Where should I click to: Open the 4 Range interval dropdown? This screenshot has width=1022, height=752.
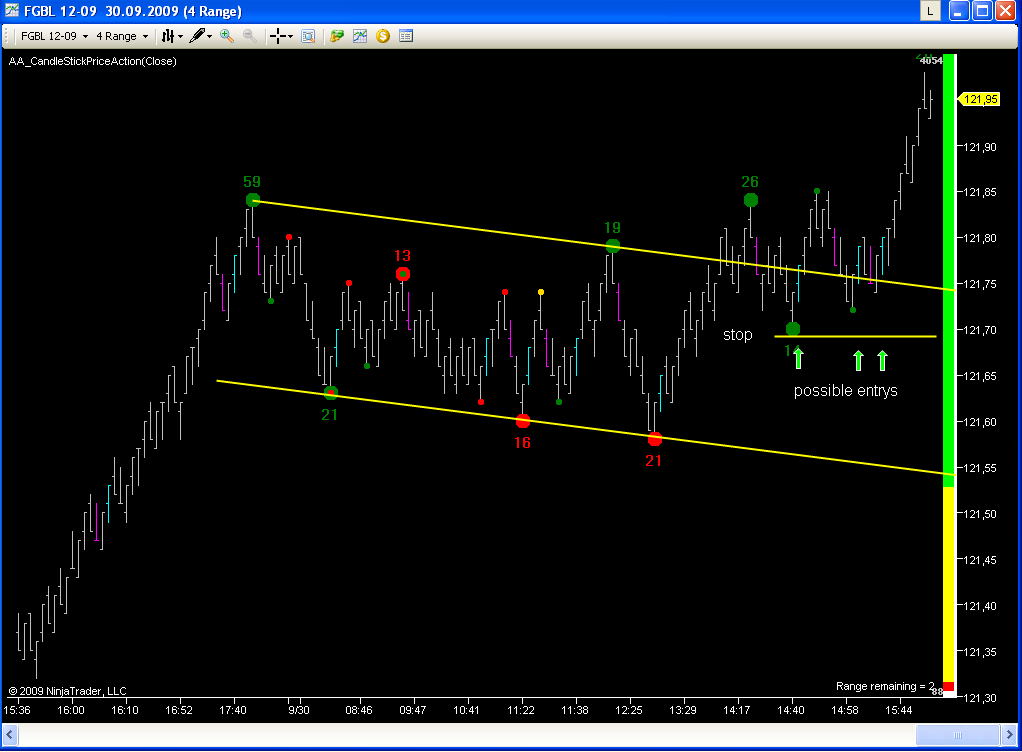click(x=122, y=36)
